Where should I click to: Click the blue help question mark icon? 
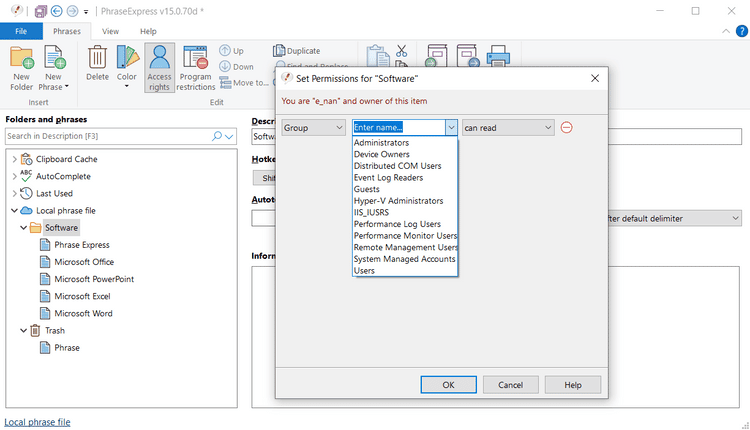[741, 31]
